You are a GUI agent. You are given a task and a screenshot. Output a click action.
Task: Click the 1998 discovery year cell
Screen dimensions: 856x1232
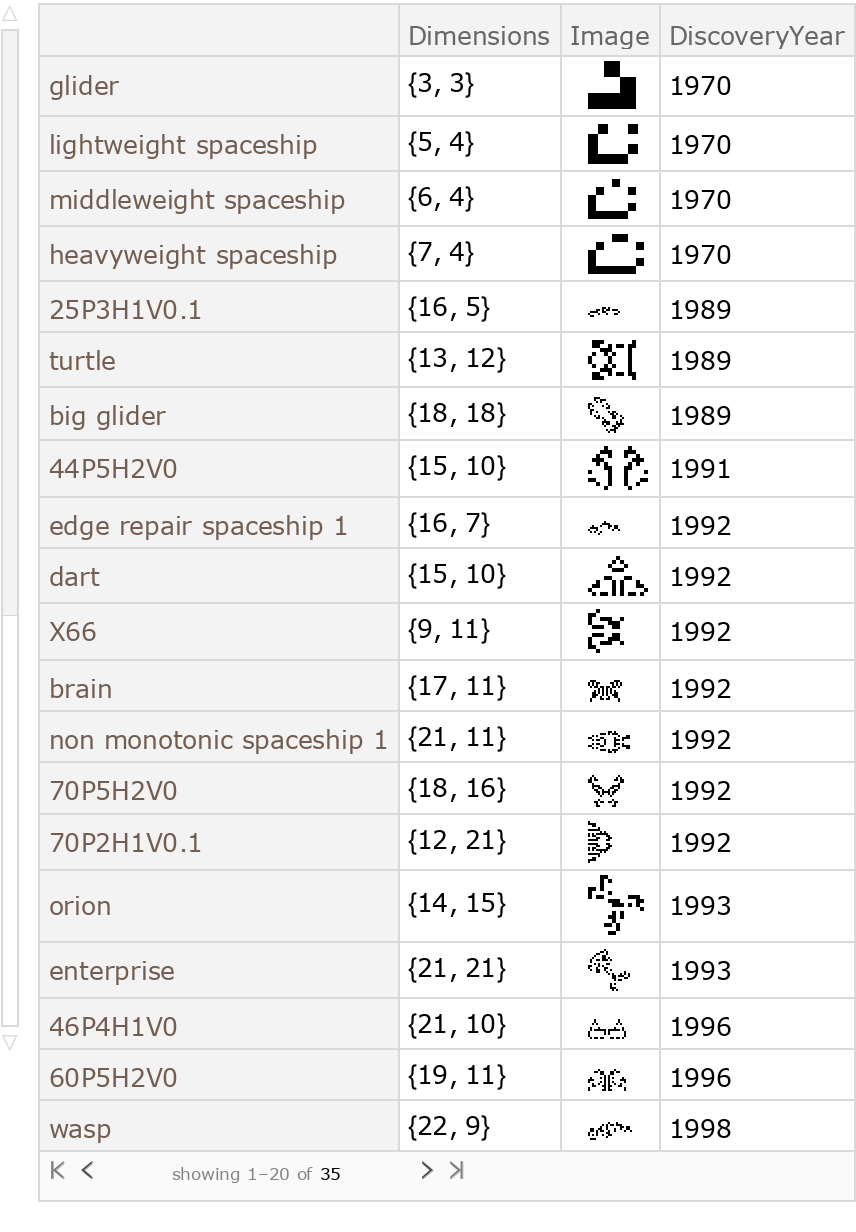coord(701,1129)
